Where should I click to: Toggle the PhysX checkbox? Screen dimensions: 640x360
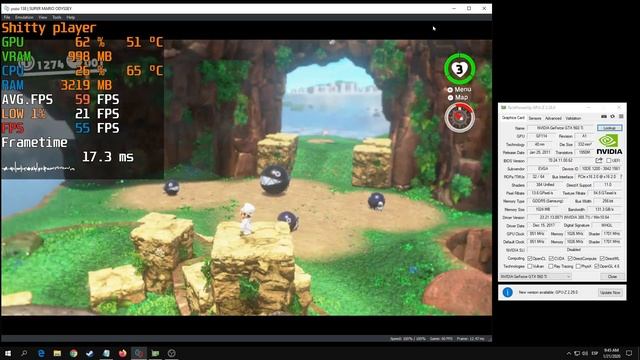click(x=578, y=266)
